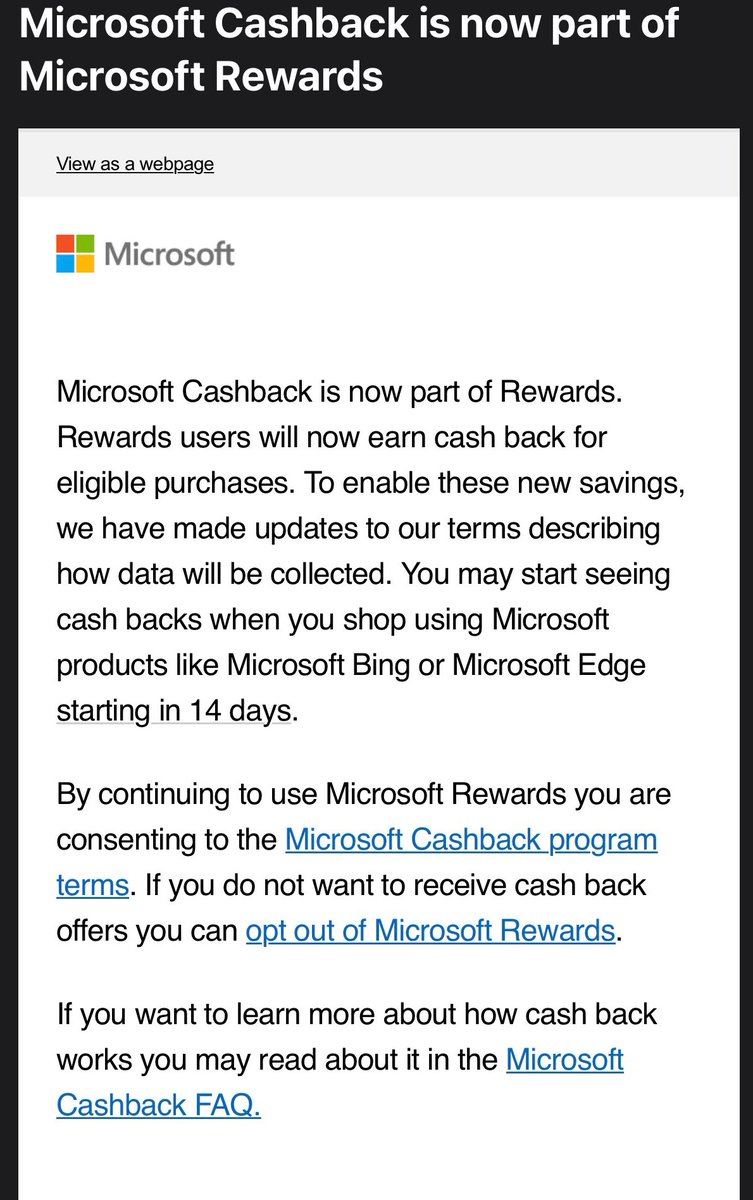Viewport: 753px width, 1200px height.
Task: Open the Microsoft Cashback program link
Action: point(471,839)
